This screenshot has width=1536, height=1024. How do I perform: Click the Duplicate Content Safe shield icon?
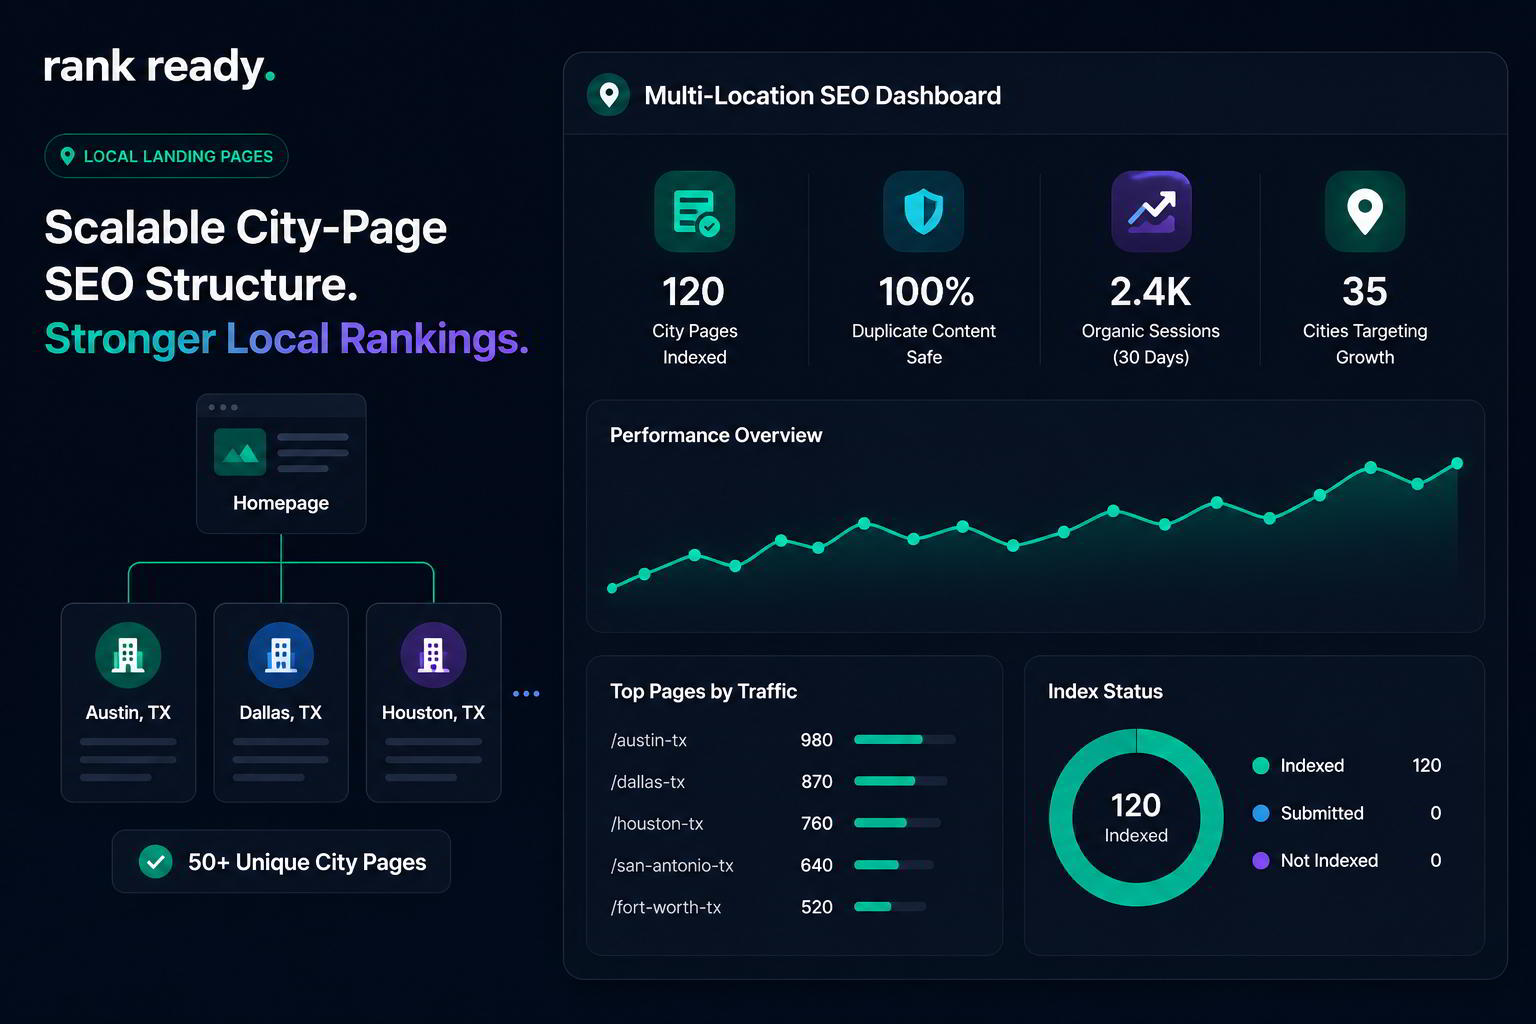[923, 211]
